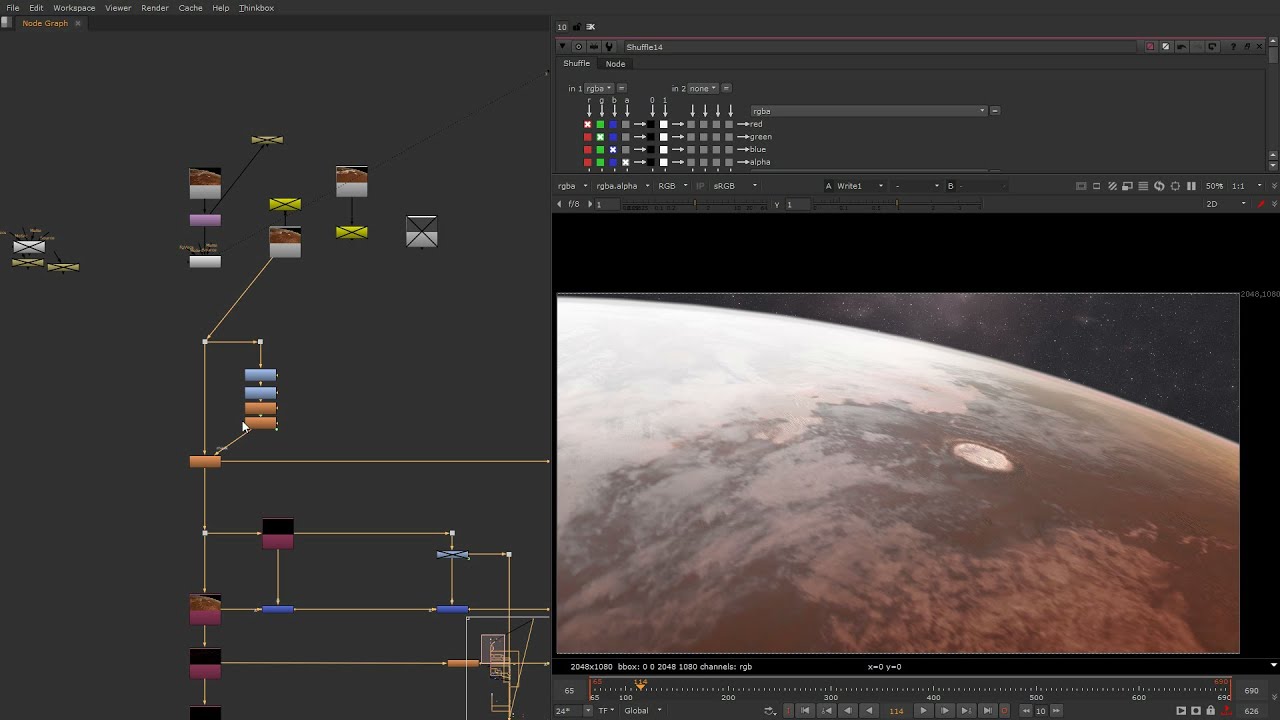Open the 'in 2' none channel dropdown
Screen dimensions: 1280x720
click(703, 89)
